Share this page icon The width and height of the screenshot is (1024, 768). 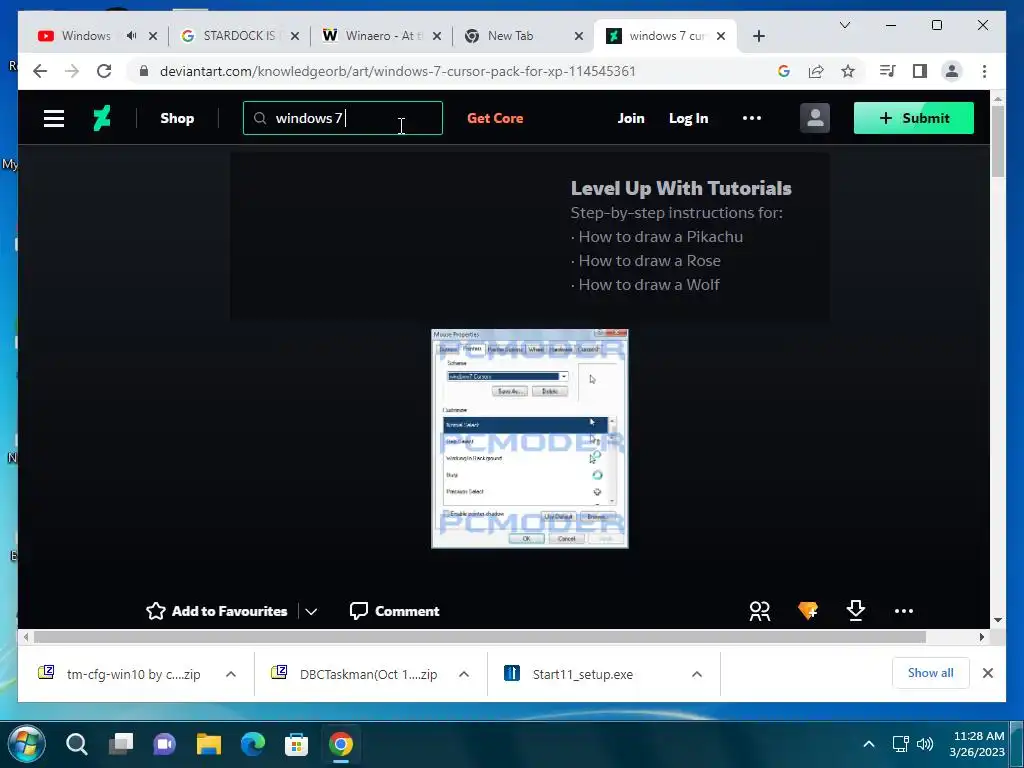816,71
